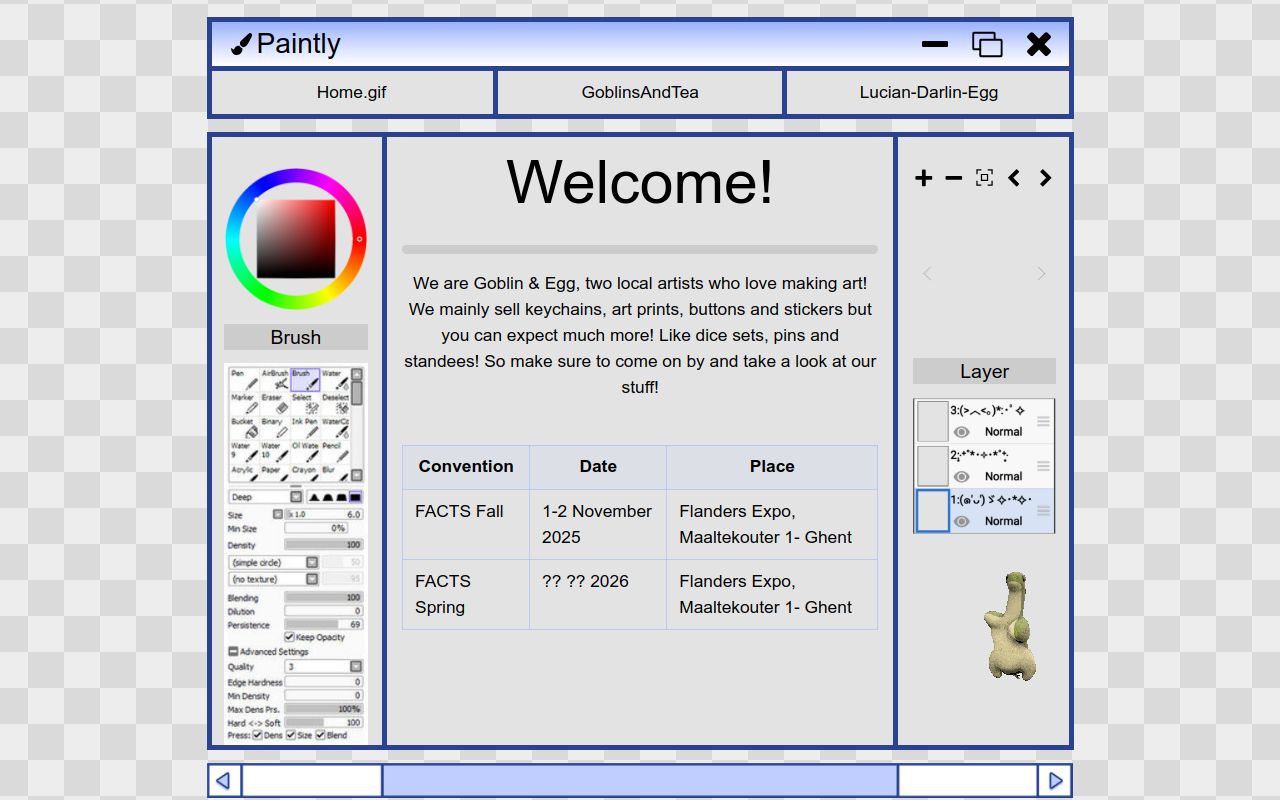Hide layer 3 using its eye icon

tap(962, 432)
